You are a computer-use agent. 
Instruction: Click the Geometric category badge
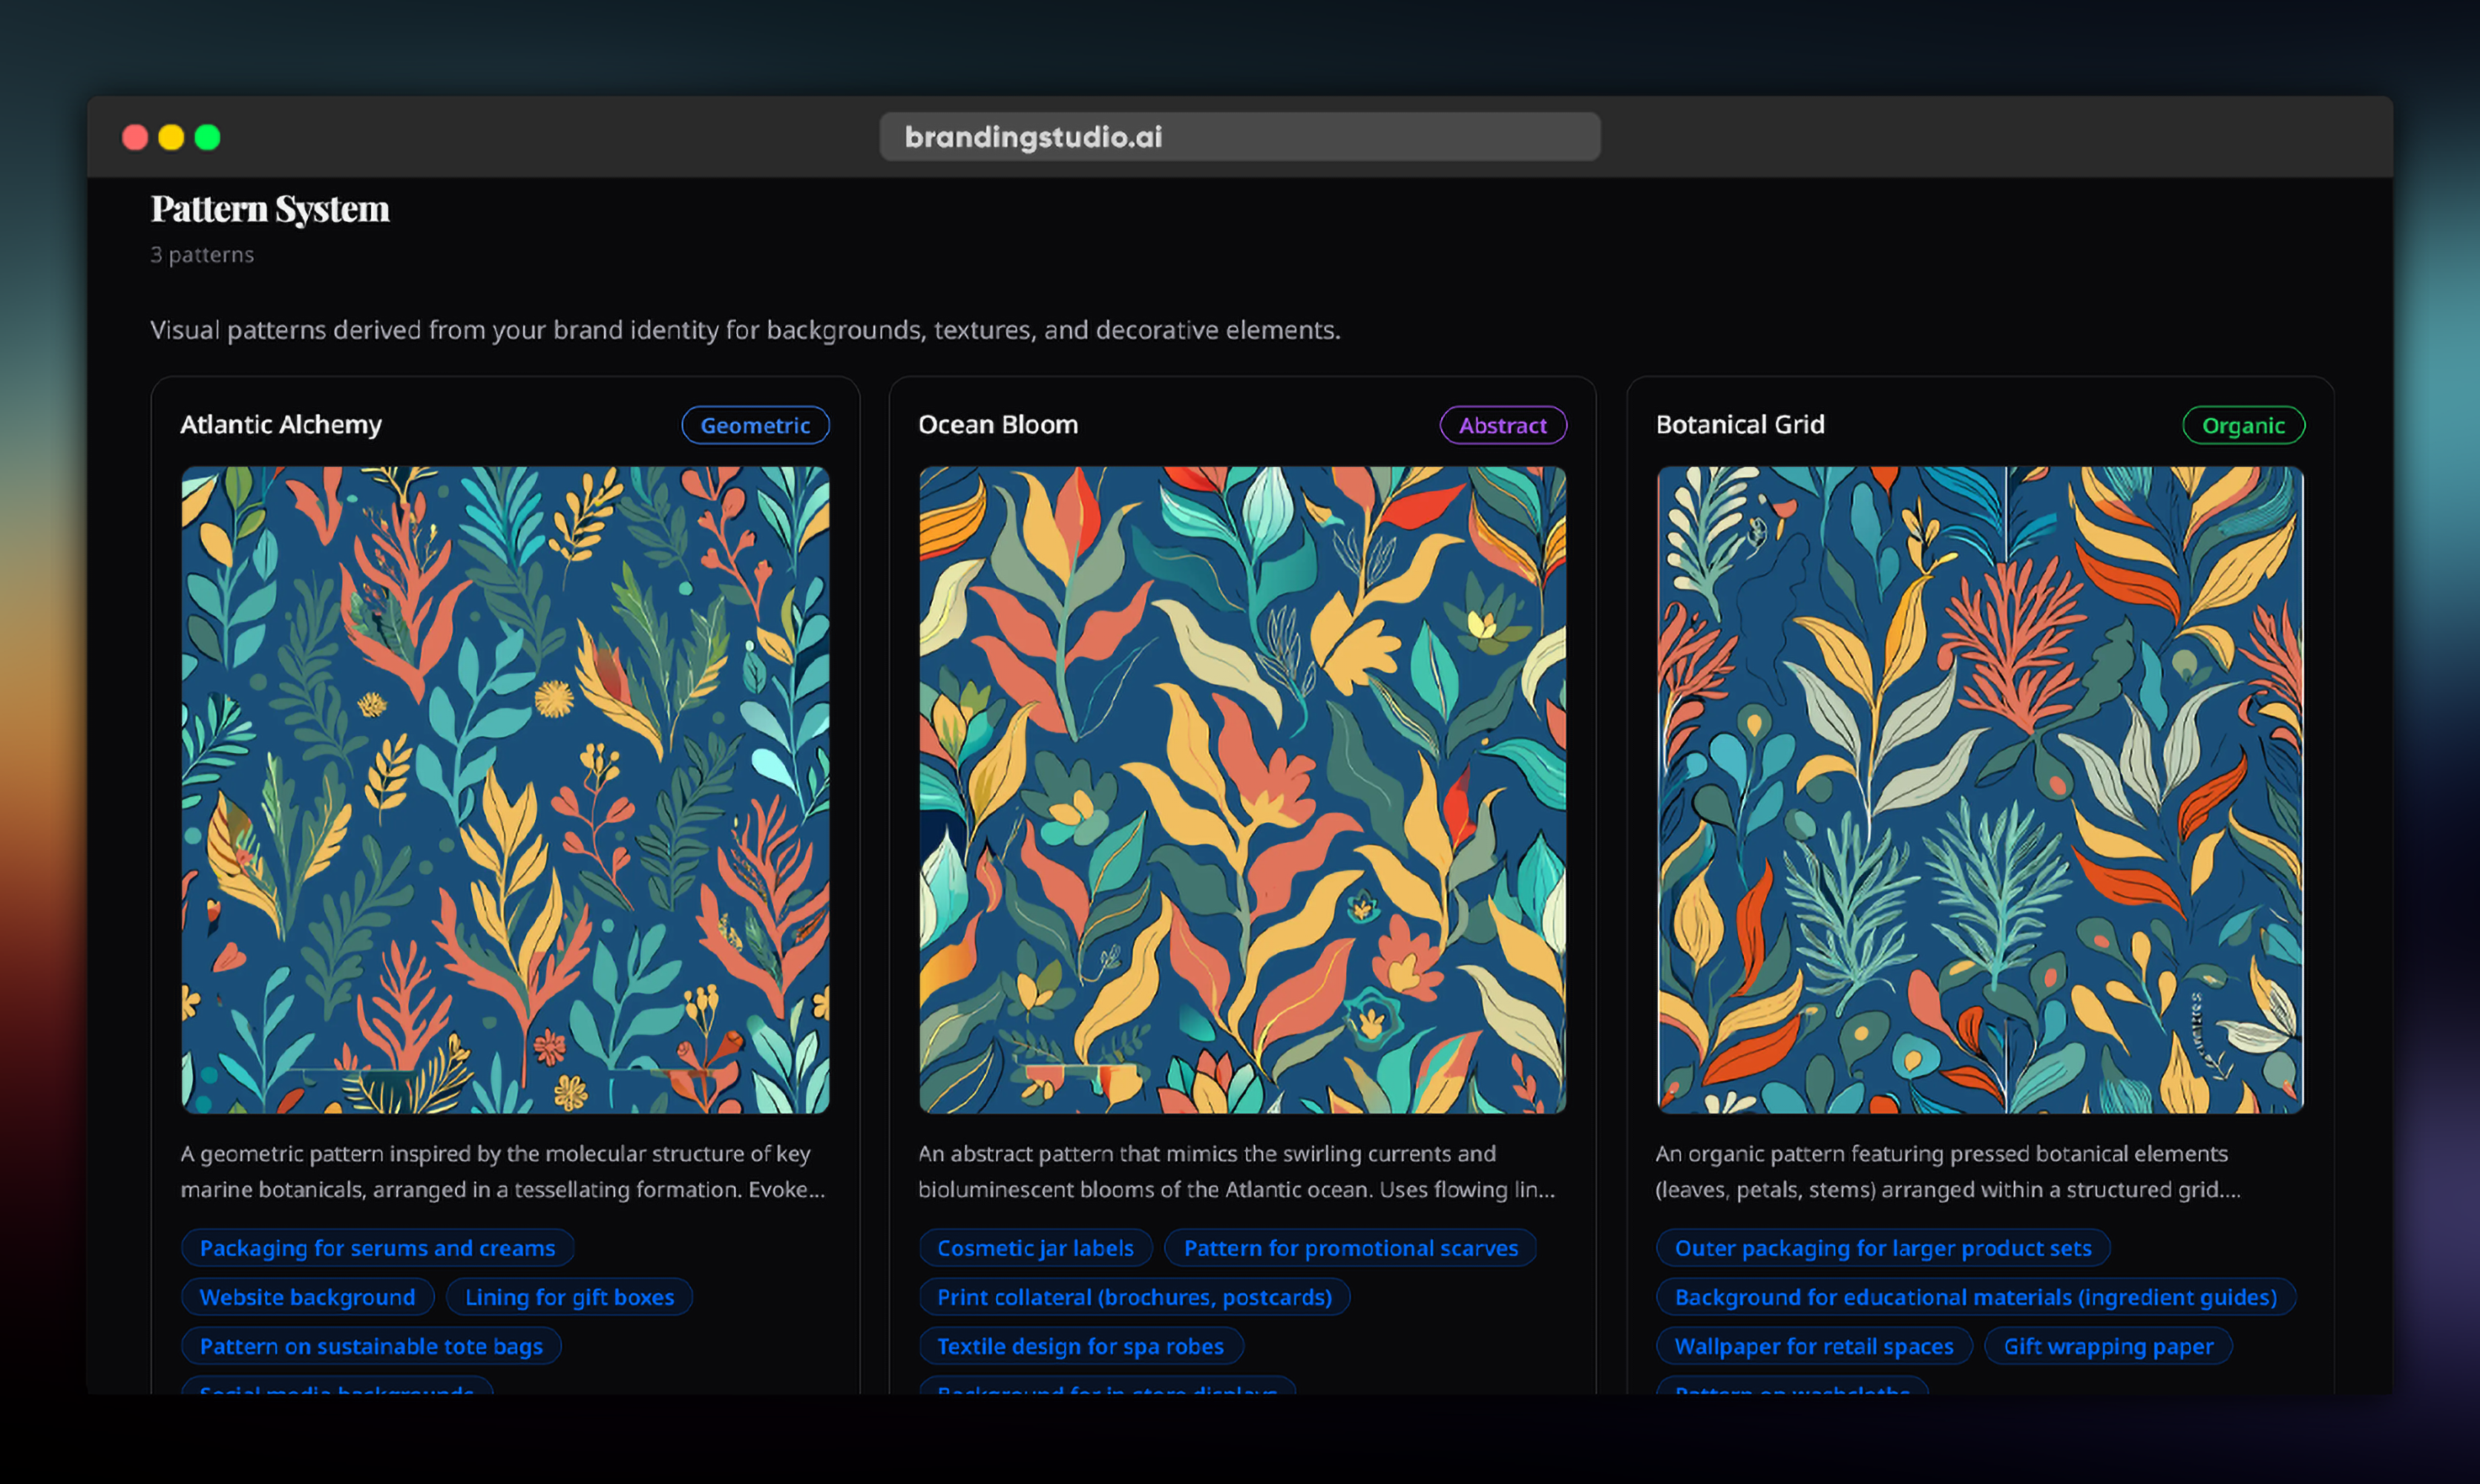tap(755, 425)
